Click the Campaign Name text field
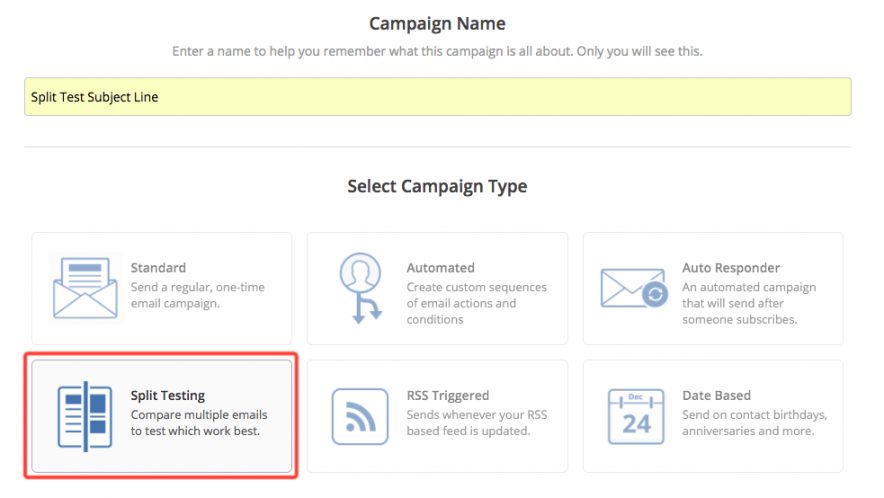Viewport: 884px width, 498px height. [437, 97]
